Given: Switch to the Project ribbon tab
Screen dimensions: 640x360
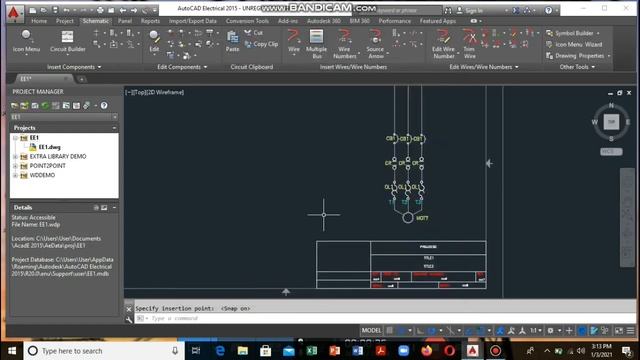Looking at the screenshot, I should pyautogui.click(x=64, y=21).
